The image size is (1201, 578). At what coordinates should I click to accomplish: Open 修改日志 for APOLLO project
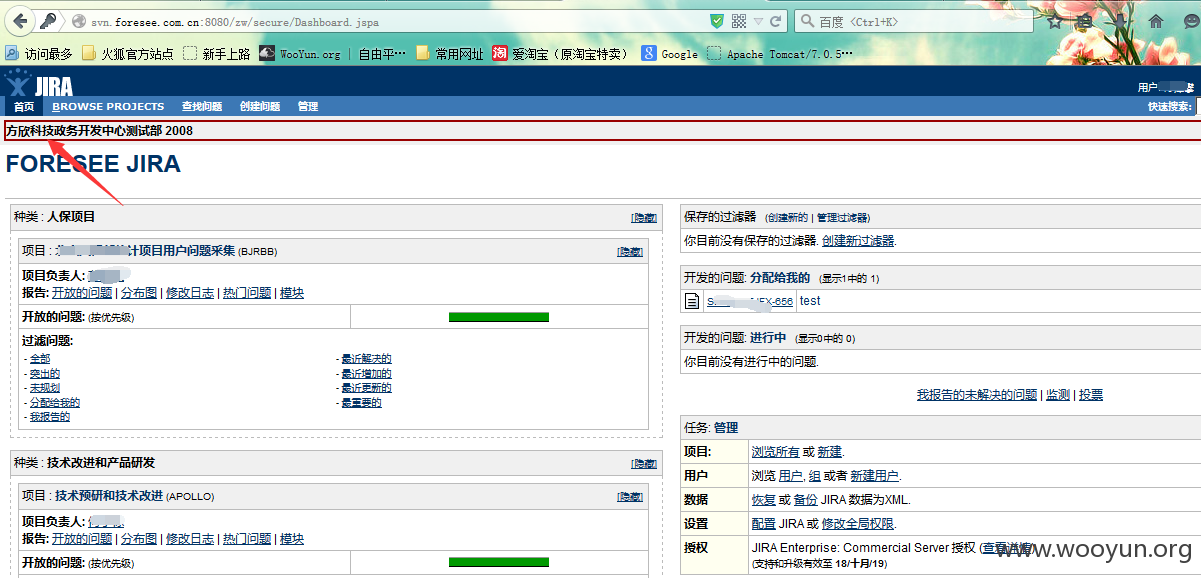point(190,538)
